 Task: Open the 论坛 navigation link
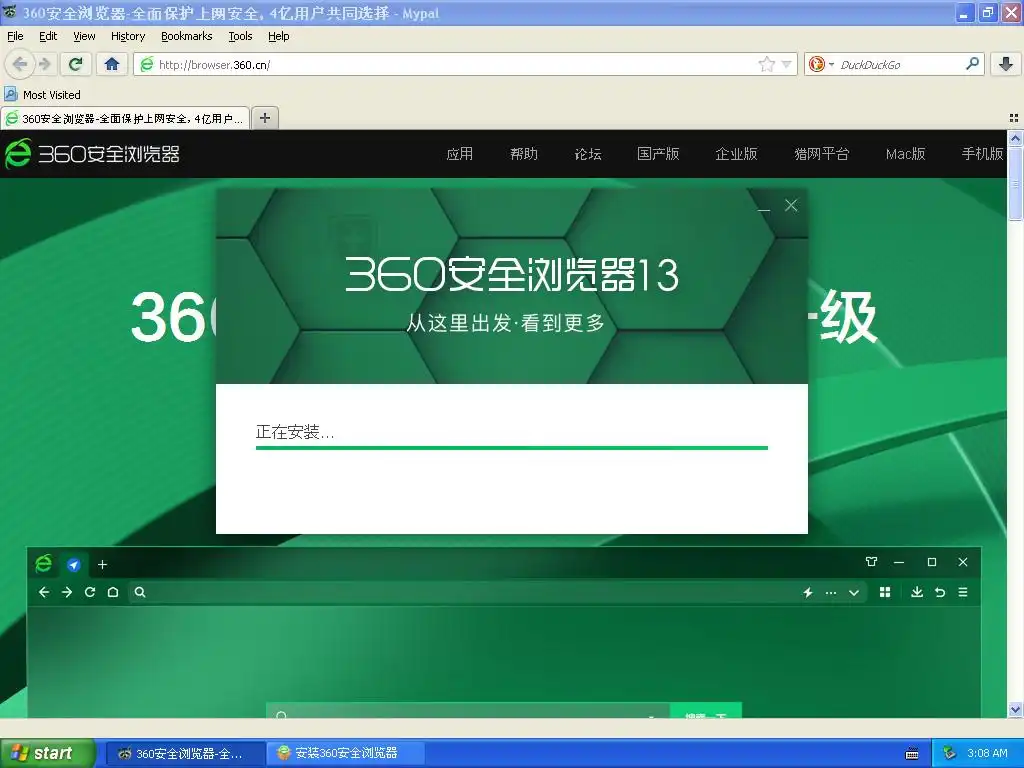(x=588, y=153)
